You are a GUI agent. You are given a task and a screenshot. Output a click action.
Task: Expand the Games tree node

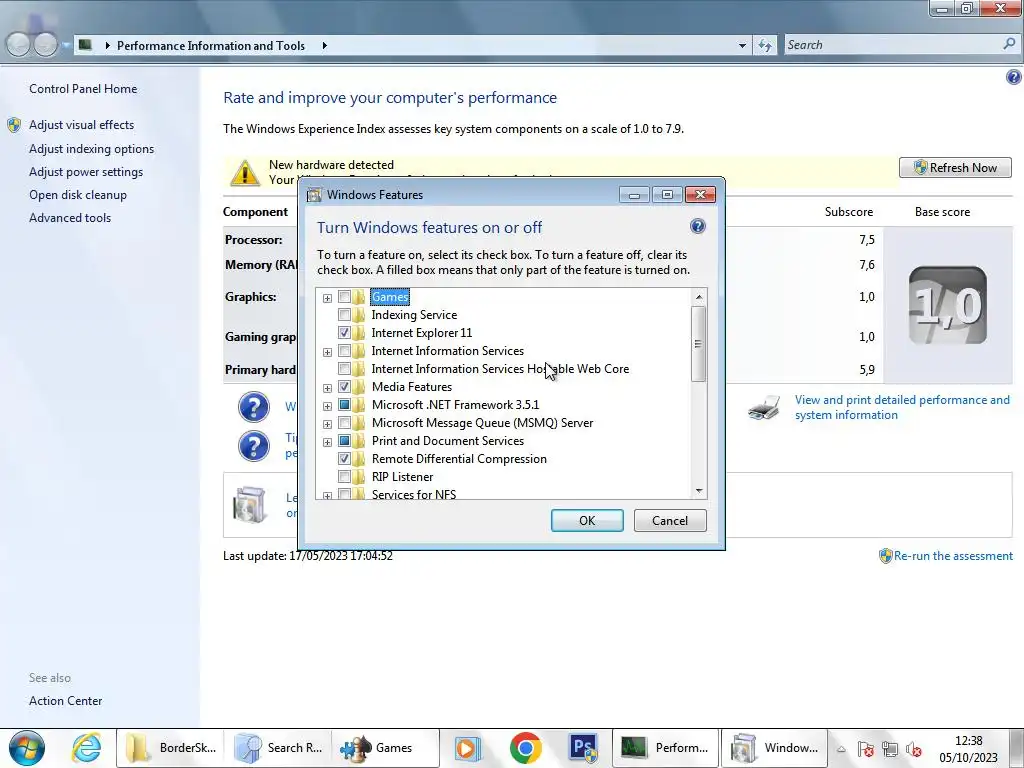tap(327, 298)
